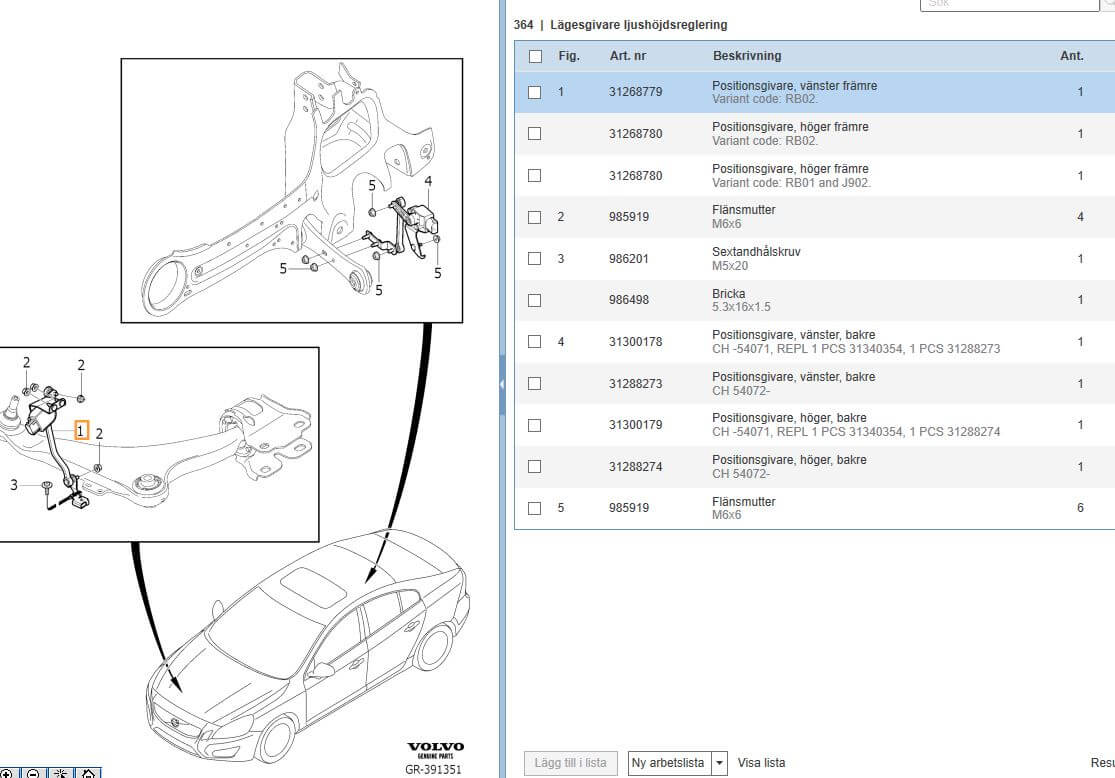
Task: Check the Sextandhålskruv 986201 checkbox
Action: coord(535,259)
